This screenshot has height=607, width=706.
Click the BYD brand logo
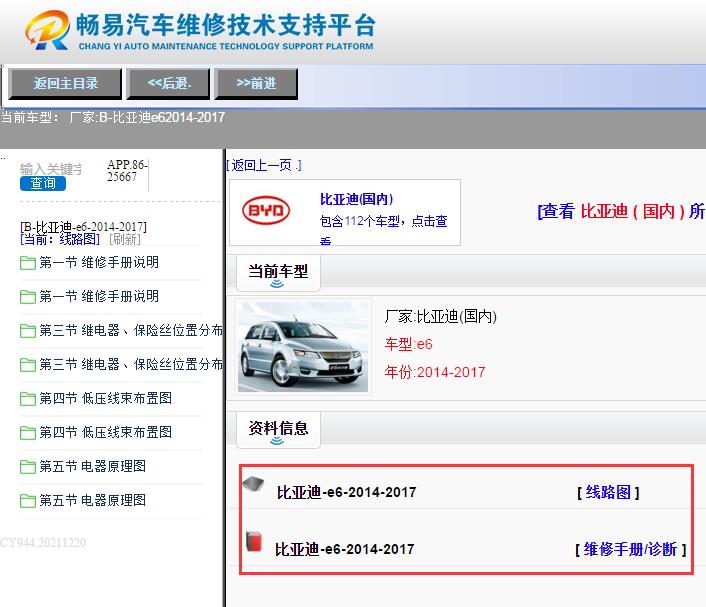click(266, 210)
